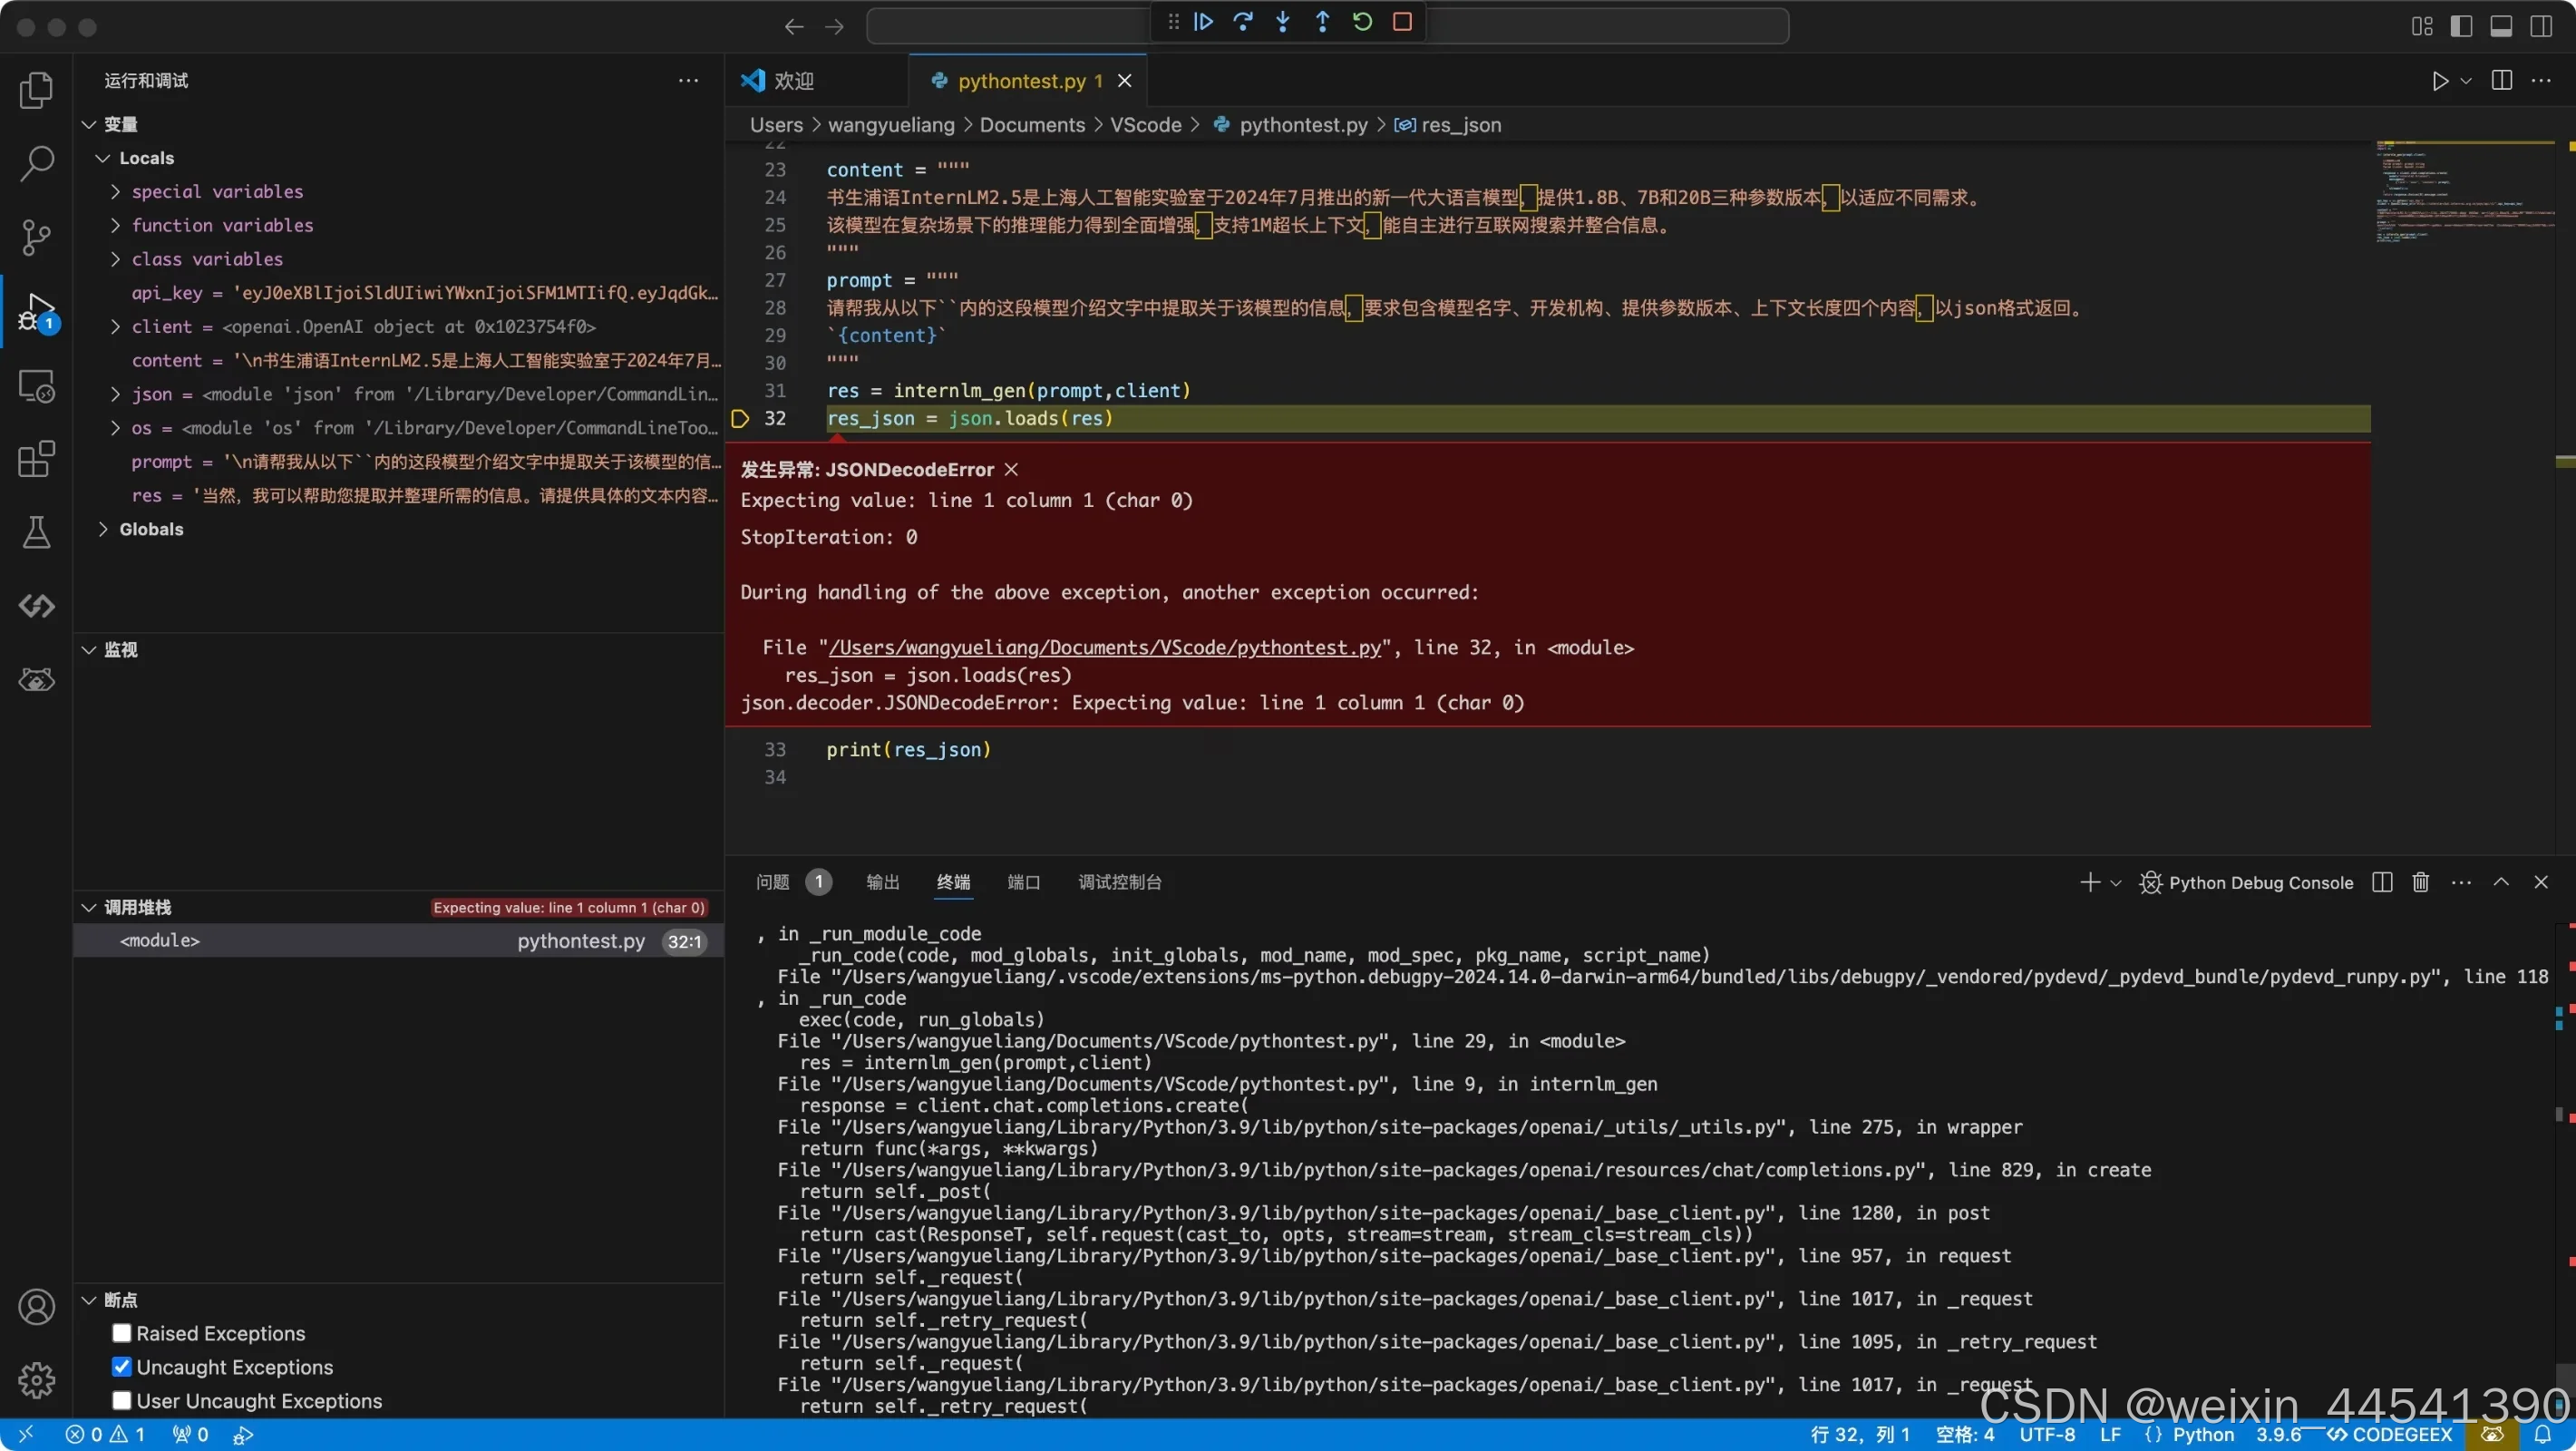The width and height of the screenshot is (2576, 1451).
Task: Stop debugging with the red square
Action: [1402, 22]
